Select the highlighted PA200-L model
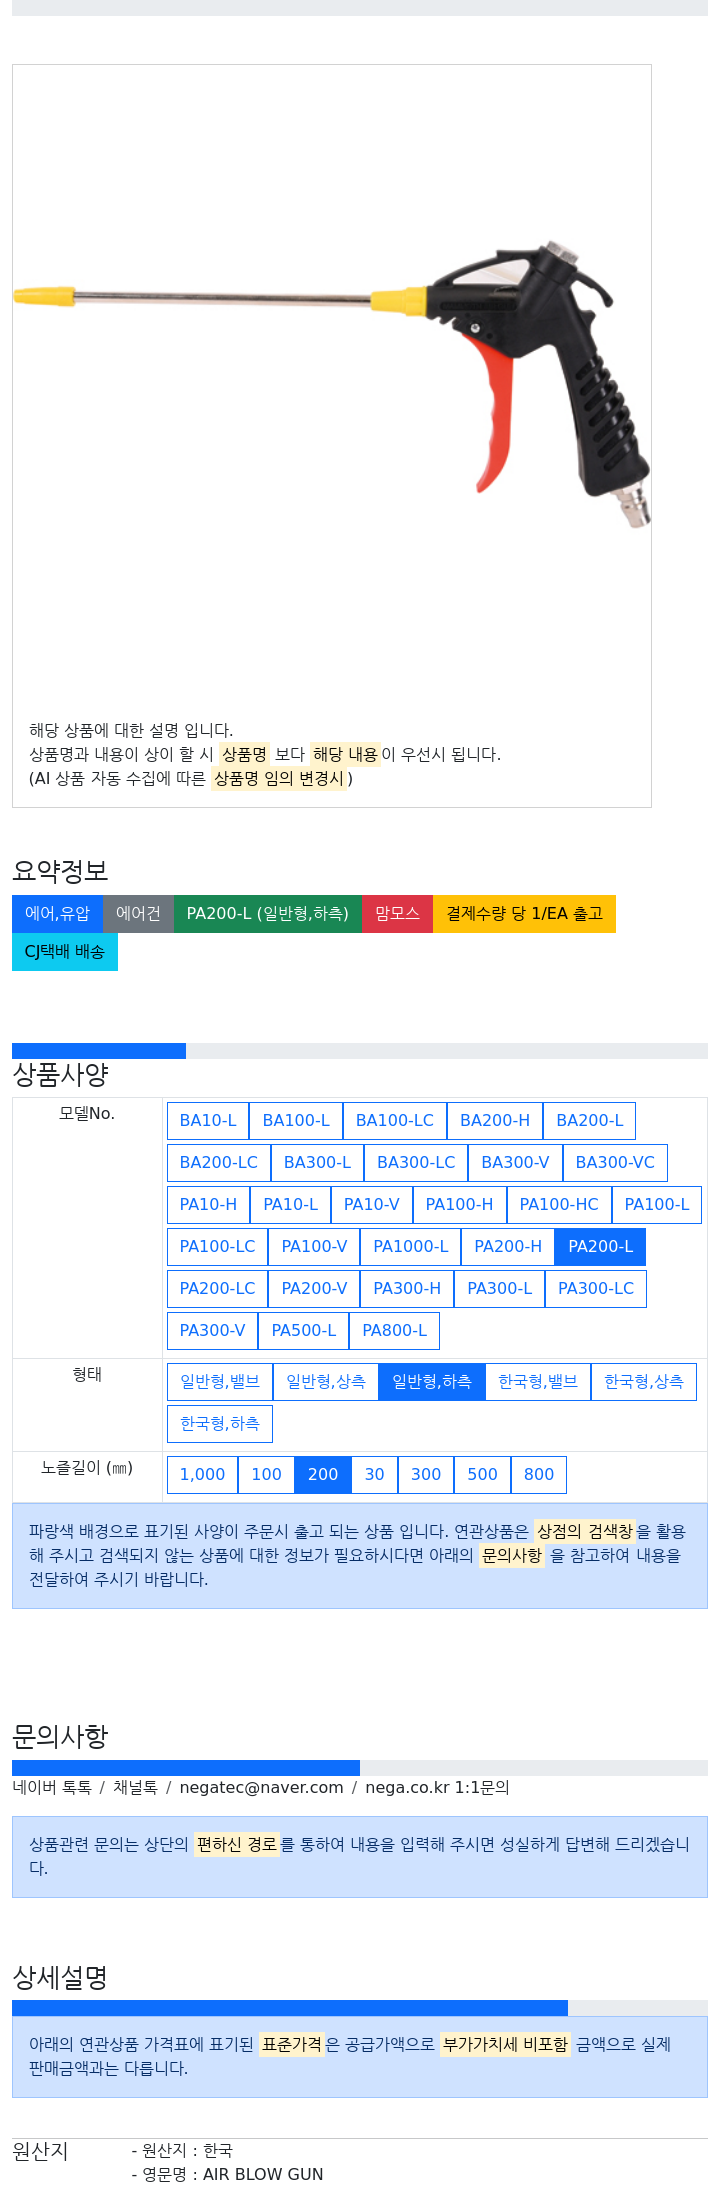The height and width of the screenshot is (2187, 720). (x=601, y=1247)
